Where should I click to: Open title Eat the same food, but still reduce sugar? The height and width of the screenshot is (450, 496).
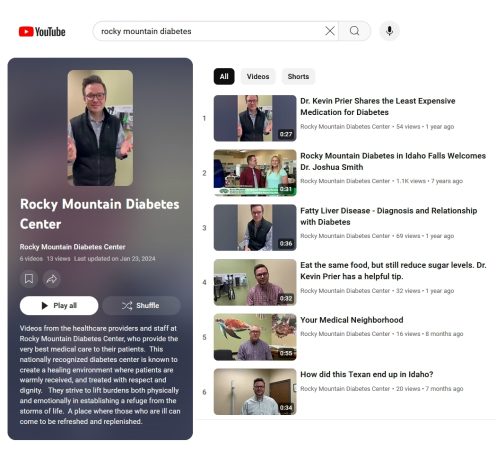pyautogui.click(x=393, y=271)
